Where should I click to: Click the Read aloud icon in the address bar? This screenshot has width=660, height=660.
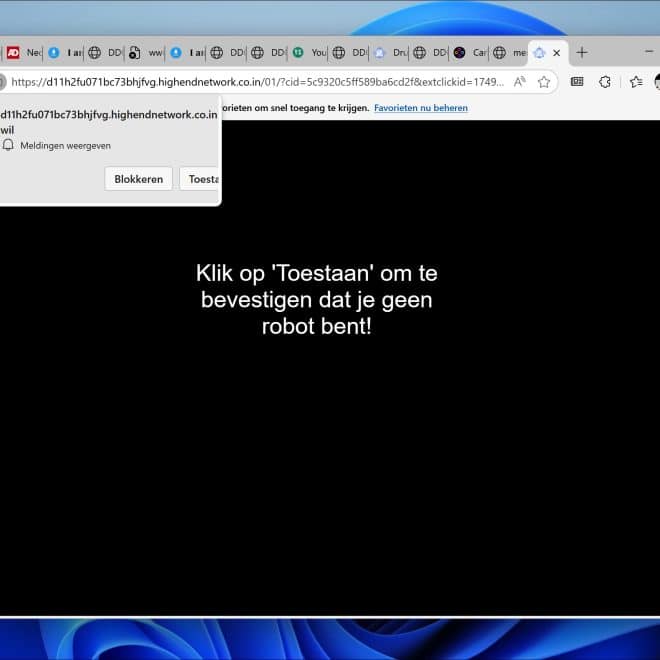point(519,82)
